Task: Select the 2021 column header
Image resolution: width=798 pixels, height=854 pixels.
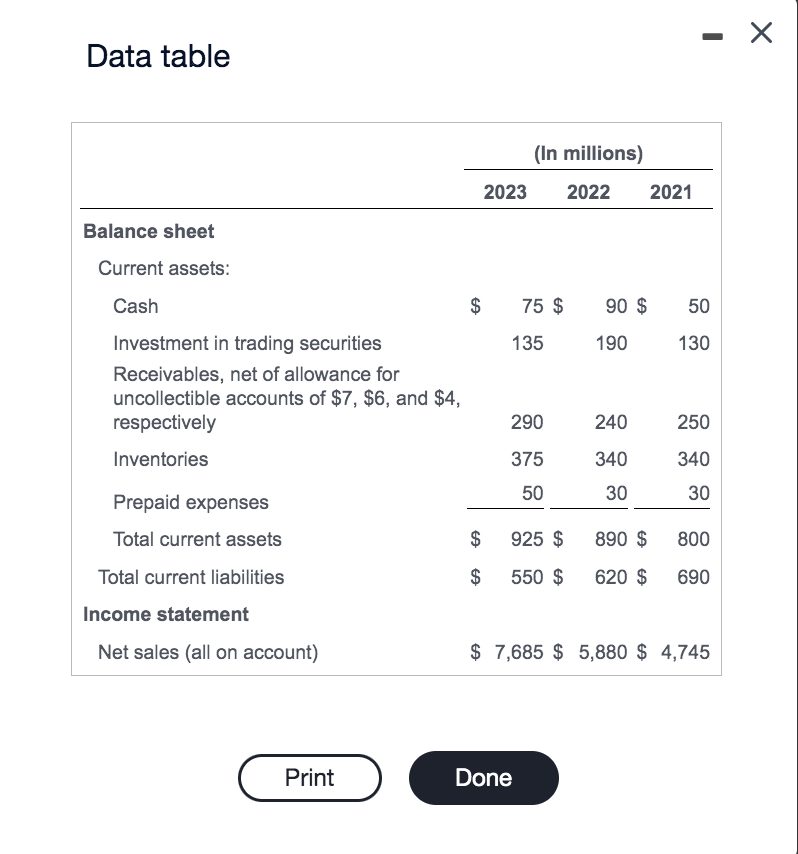Action: click(x=672, y=192)
